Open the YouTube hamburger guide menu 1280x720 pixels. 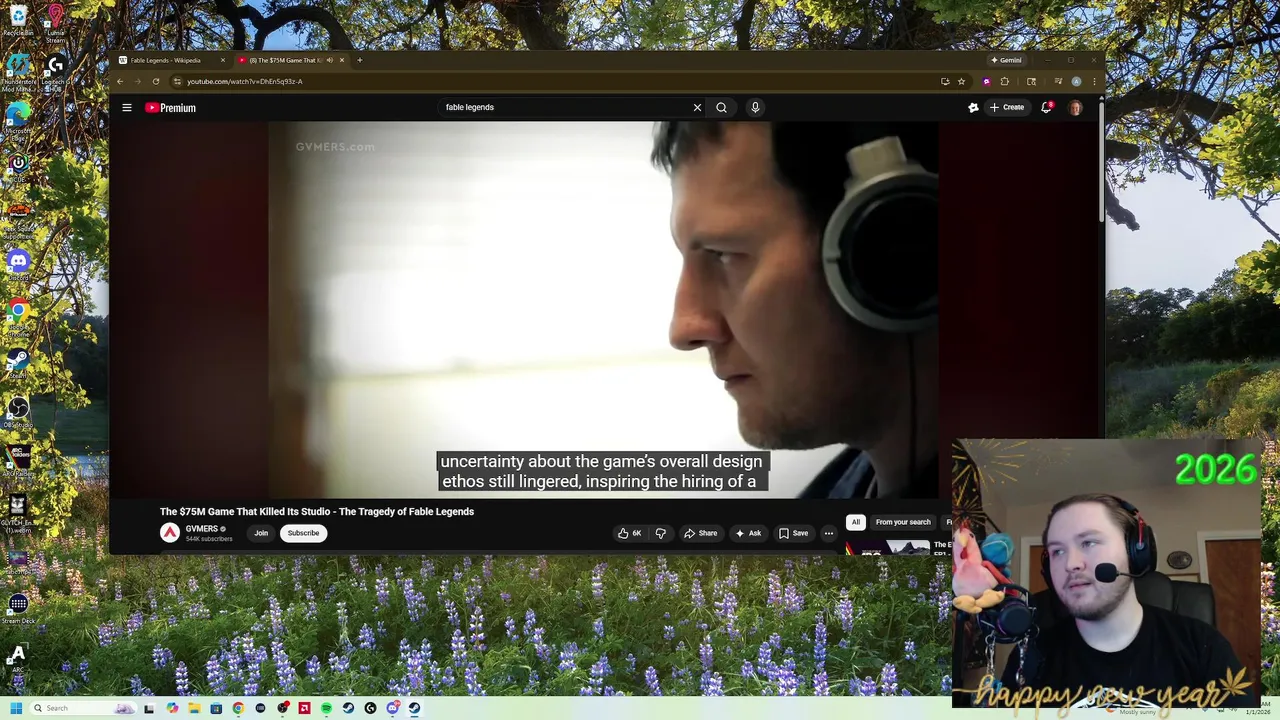127,107
